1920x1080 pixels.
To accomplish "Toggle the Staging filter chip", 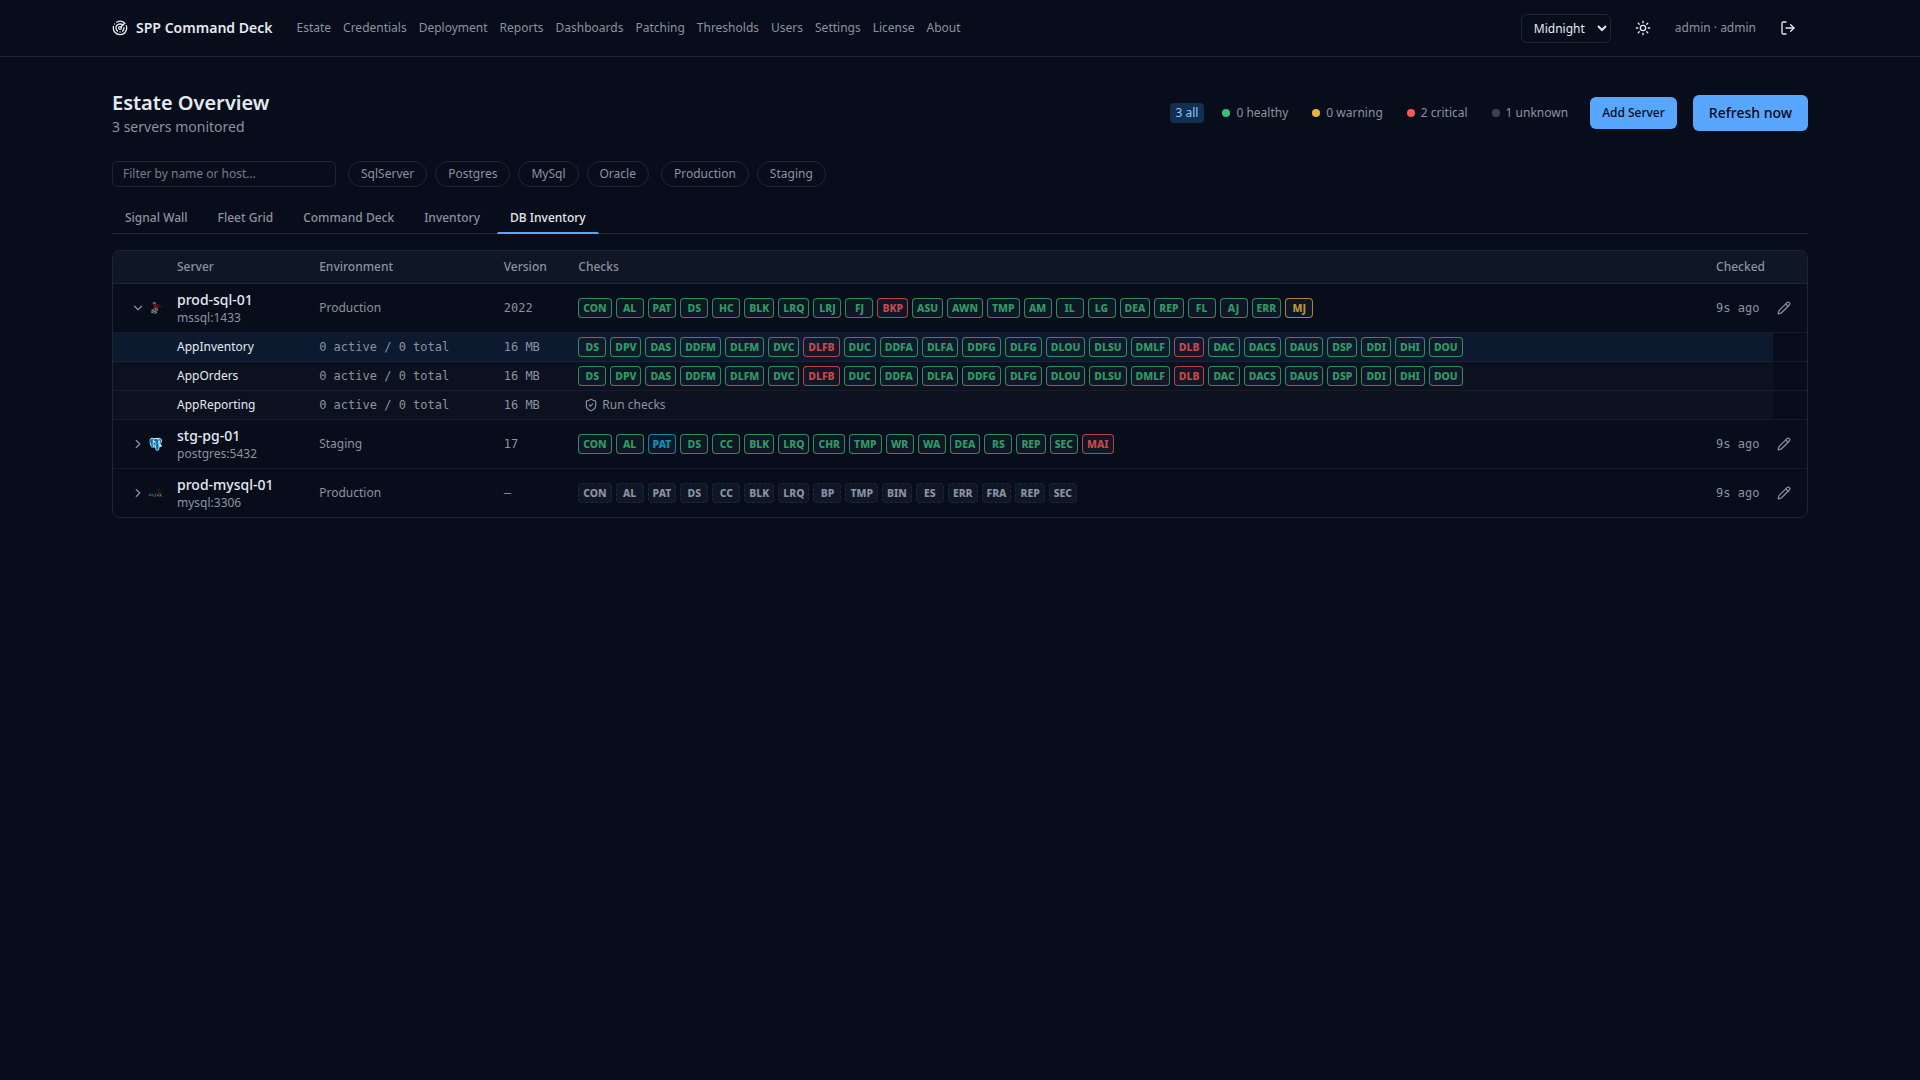I will pyautogui.click(x=791, y=174).
